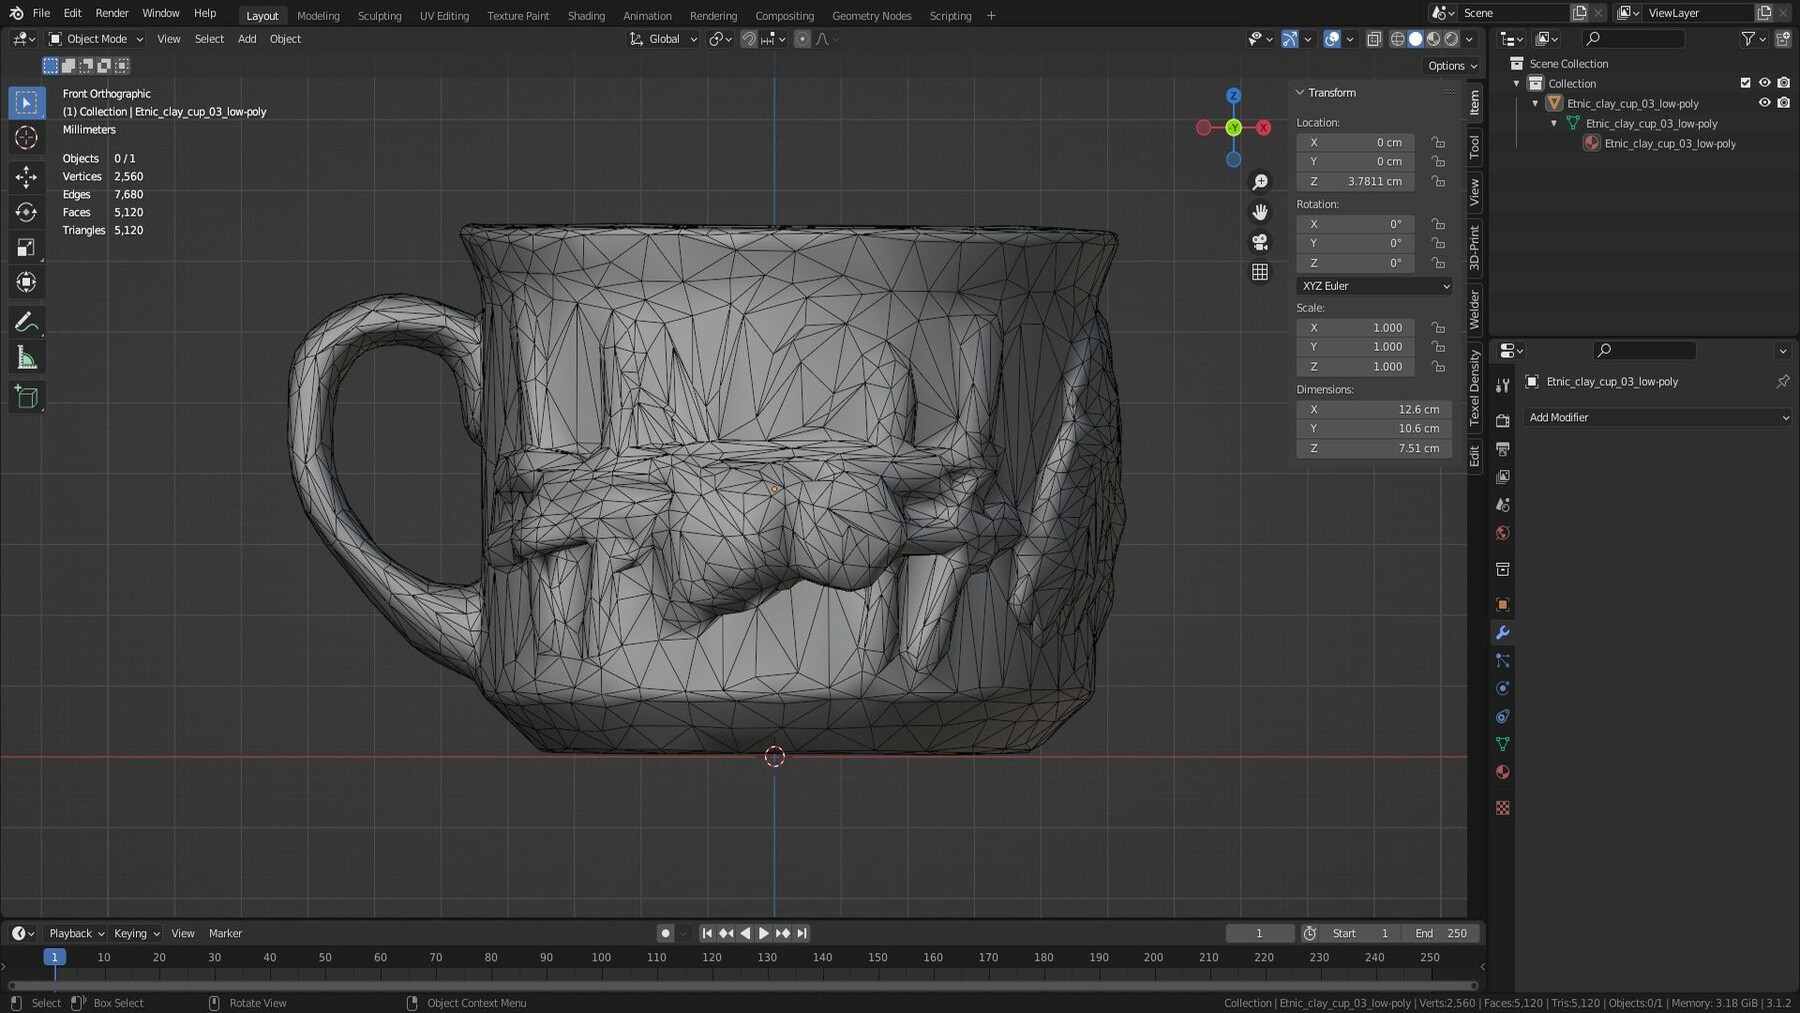Open the XYZ Euler rotation order dropdown
This screenshot has height=1013, width=1800.
click(x=1374, y=286)
